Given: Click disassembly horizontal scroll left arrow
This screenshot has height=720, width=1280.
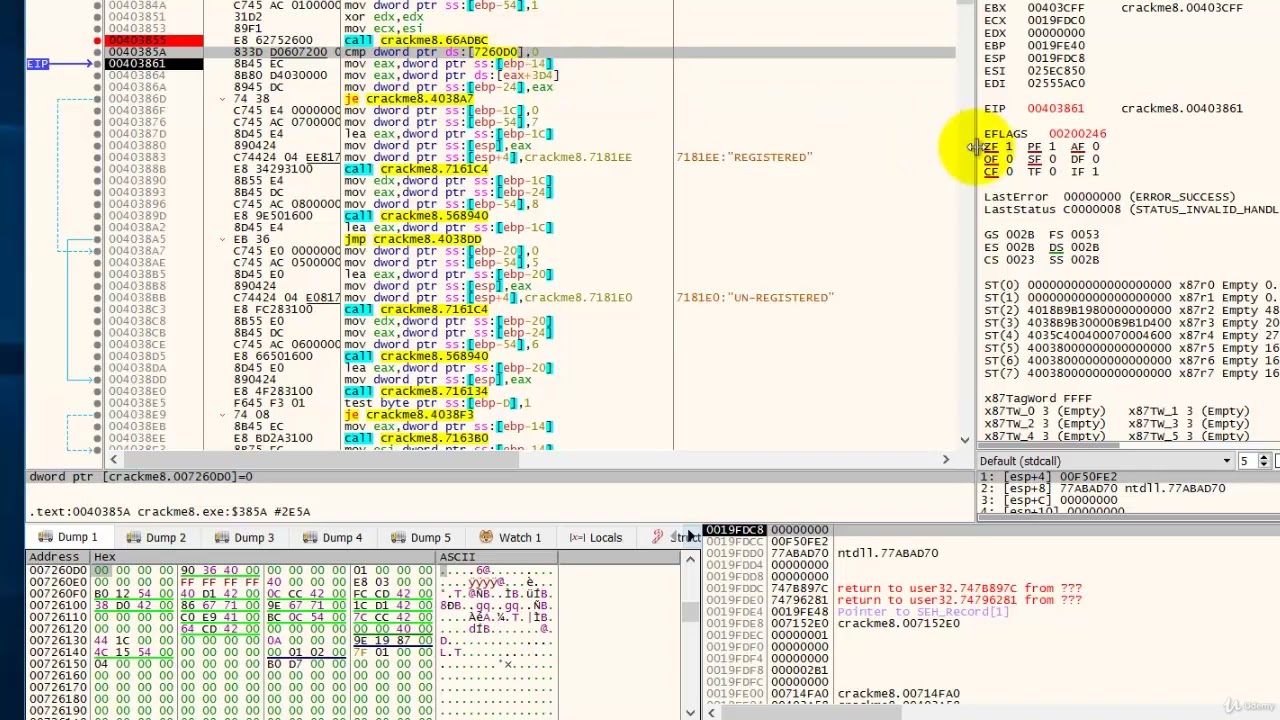Looking at the screenshot, I should tap(113, 460).
